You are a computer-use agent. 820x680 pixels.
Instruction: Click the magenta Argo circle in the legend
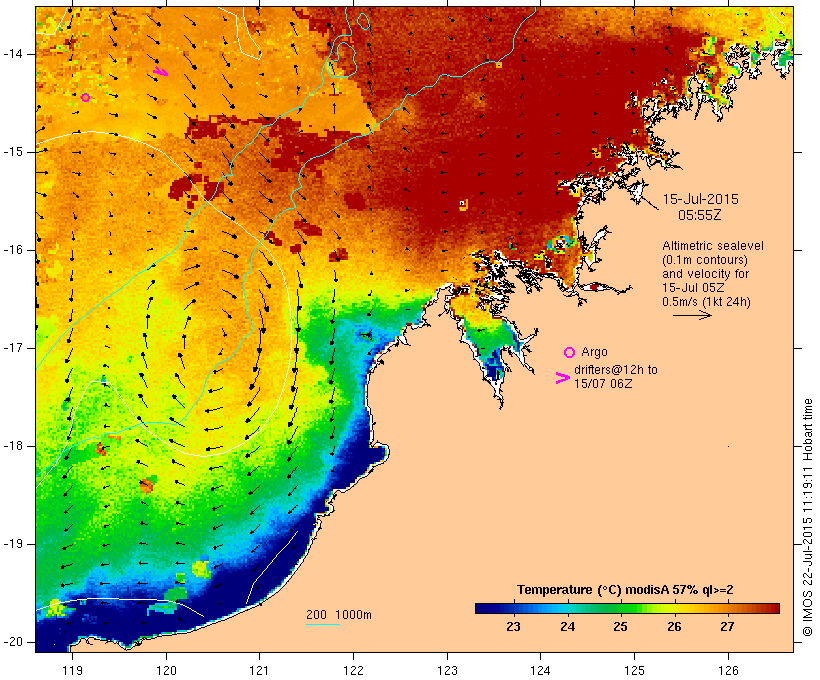pos(569,353)
